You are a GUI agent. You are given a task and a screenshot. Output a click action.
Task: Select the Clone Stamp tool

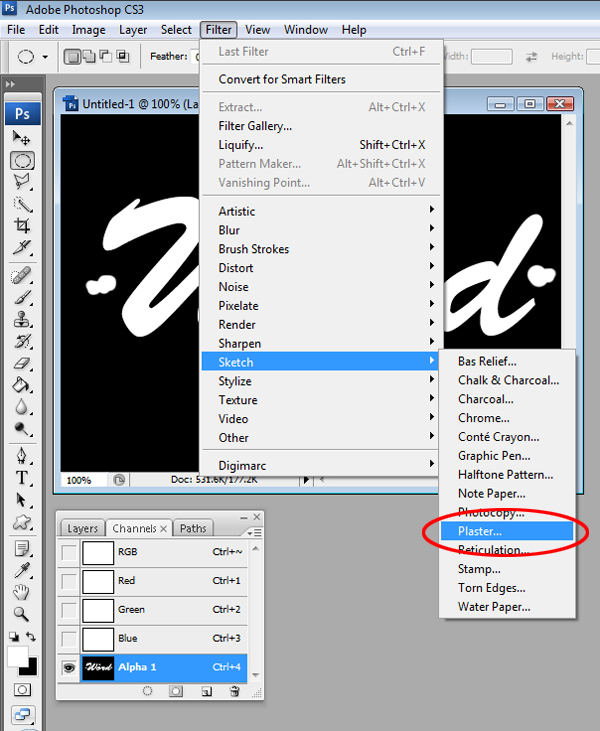[x=21, y=320]
